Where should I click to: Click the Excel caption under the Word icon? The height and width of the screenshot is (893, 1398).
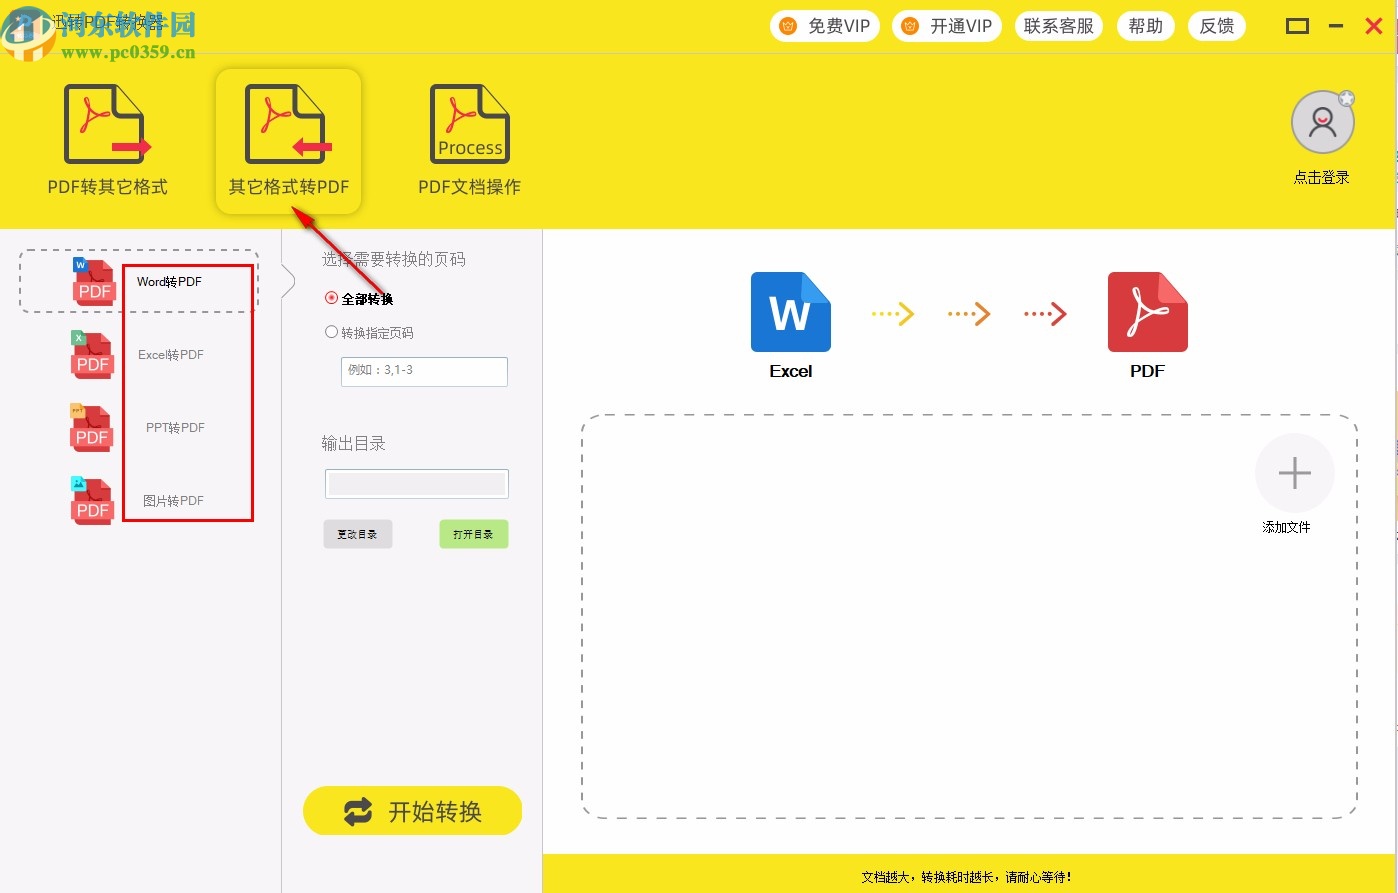point(791,371)
